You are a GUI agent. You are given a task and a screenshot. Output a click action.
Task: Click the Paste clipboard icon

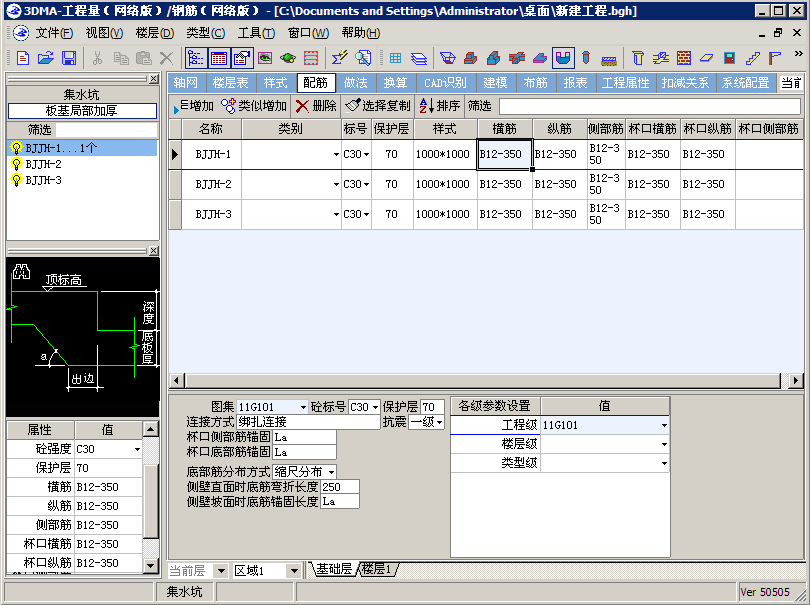click(144, 58)
